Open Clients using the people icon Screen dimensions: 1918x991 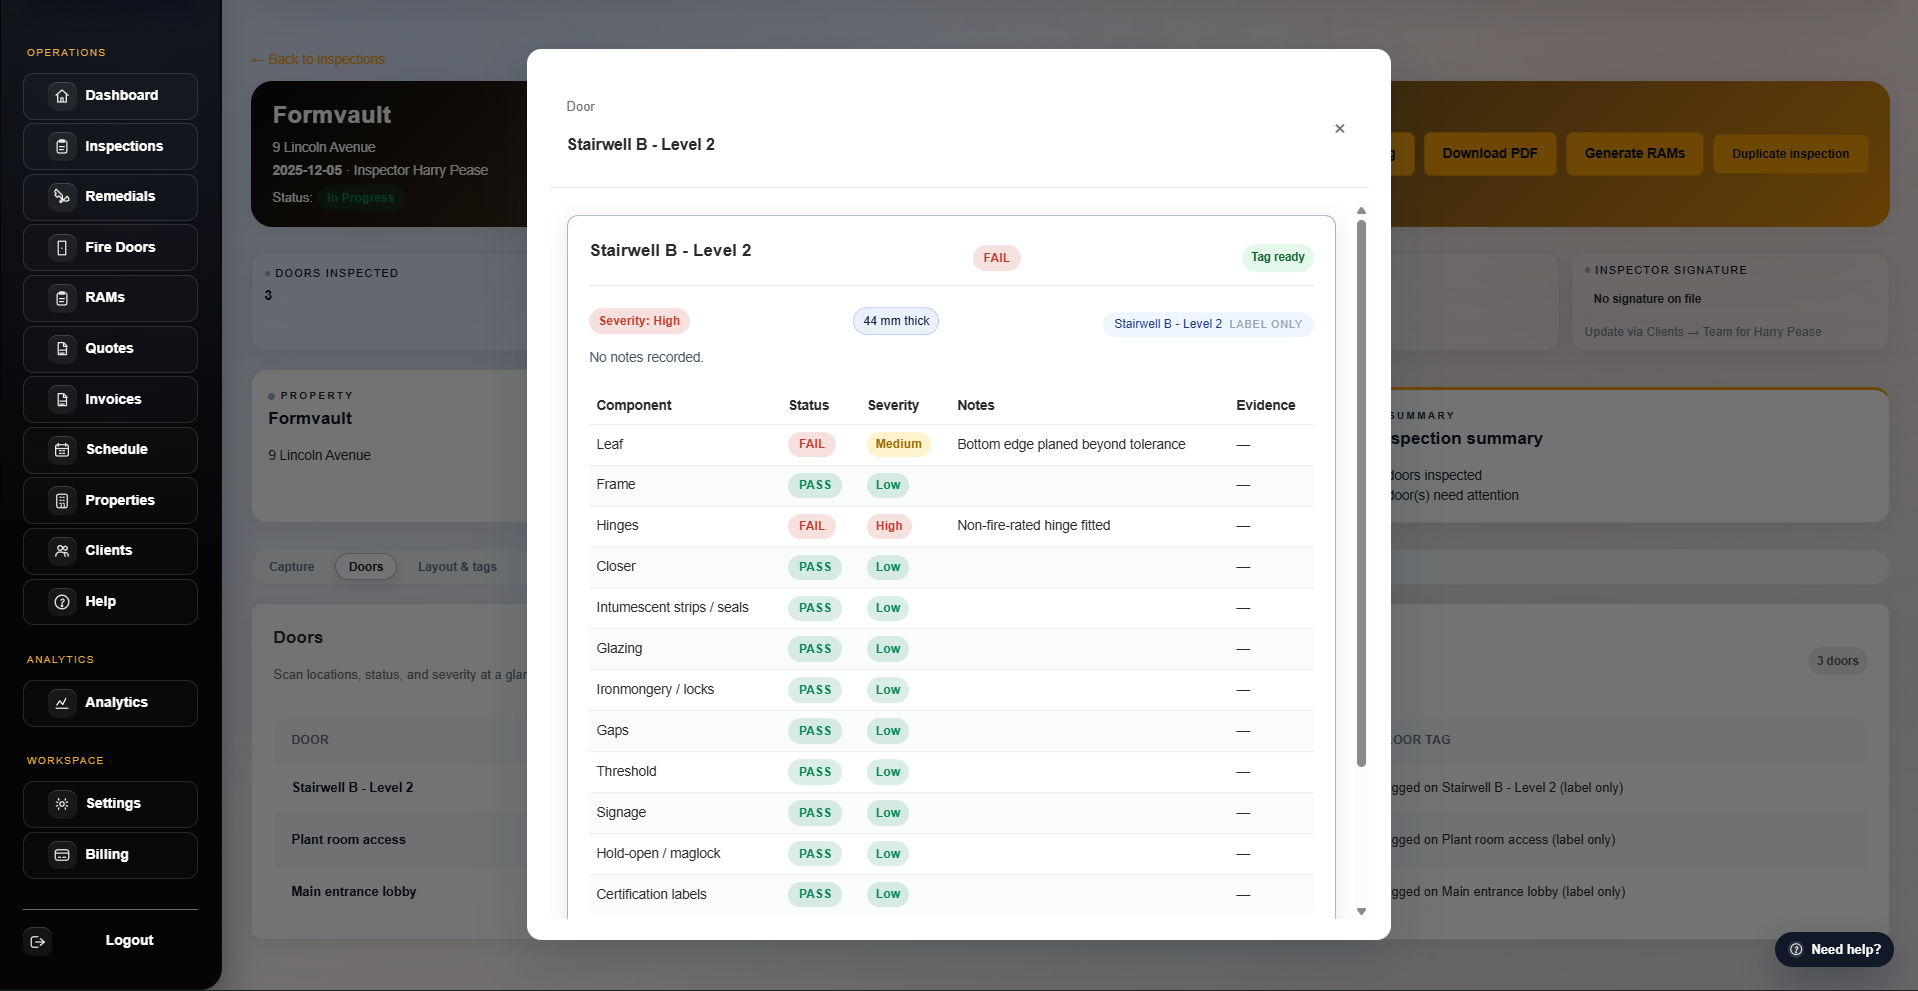62,551
